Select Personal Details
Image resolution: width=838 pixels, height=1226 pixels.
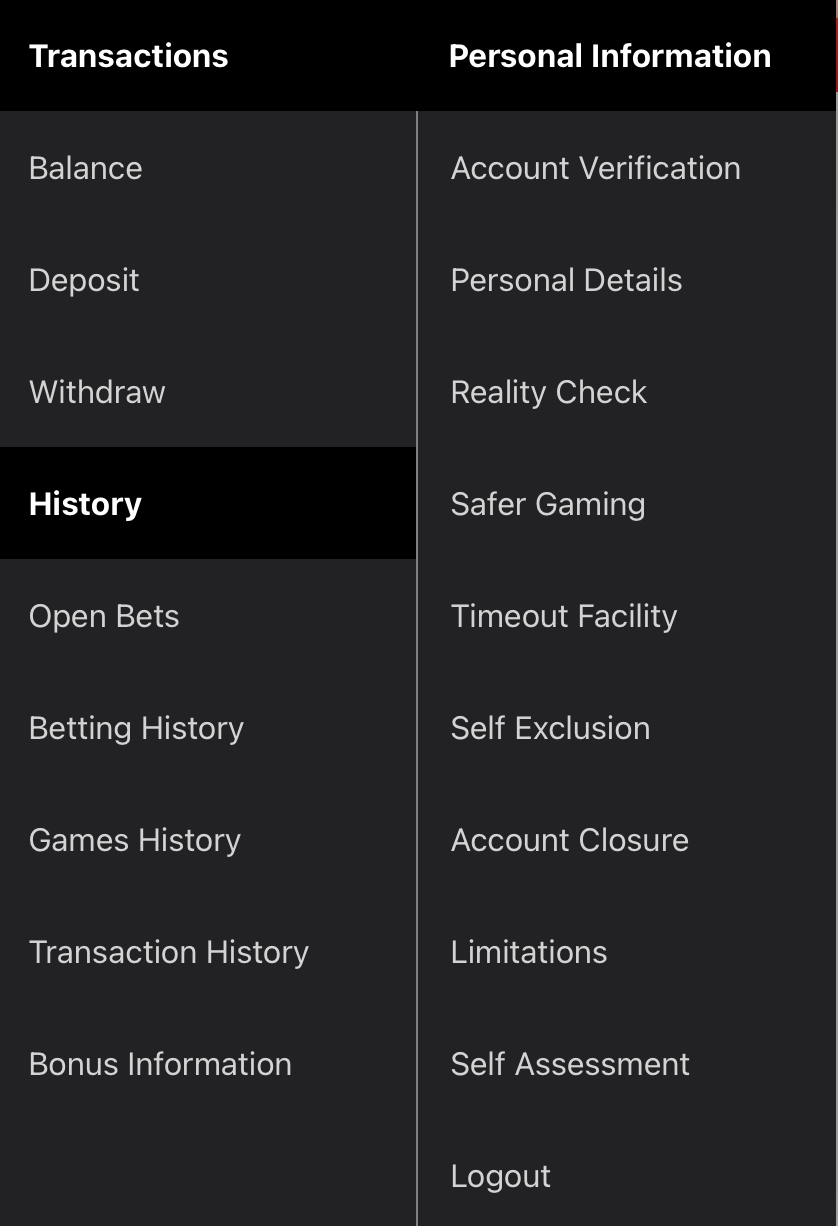(x=628, y=280)
